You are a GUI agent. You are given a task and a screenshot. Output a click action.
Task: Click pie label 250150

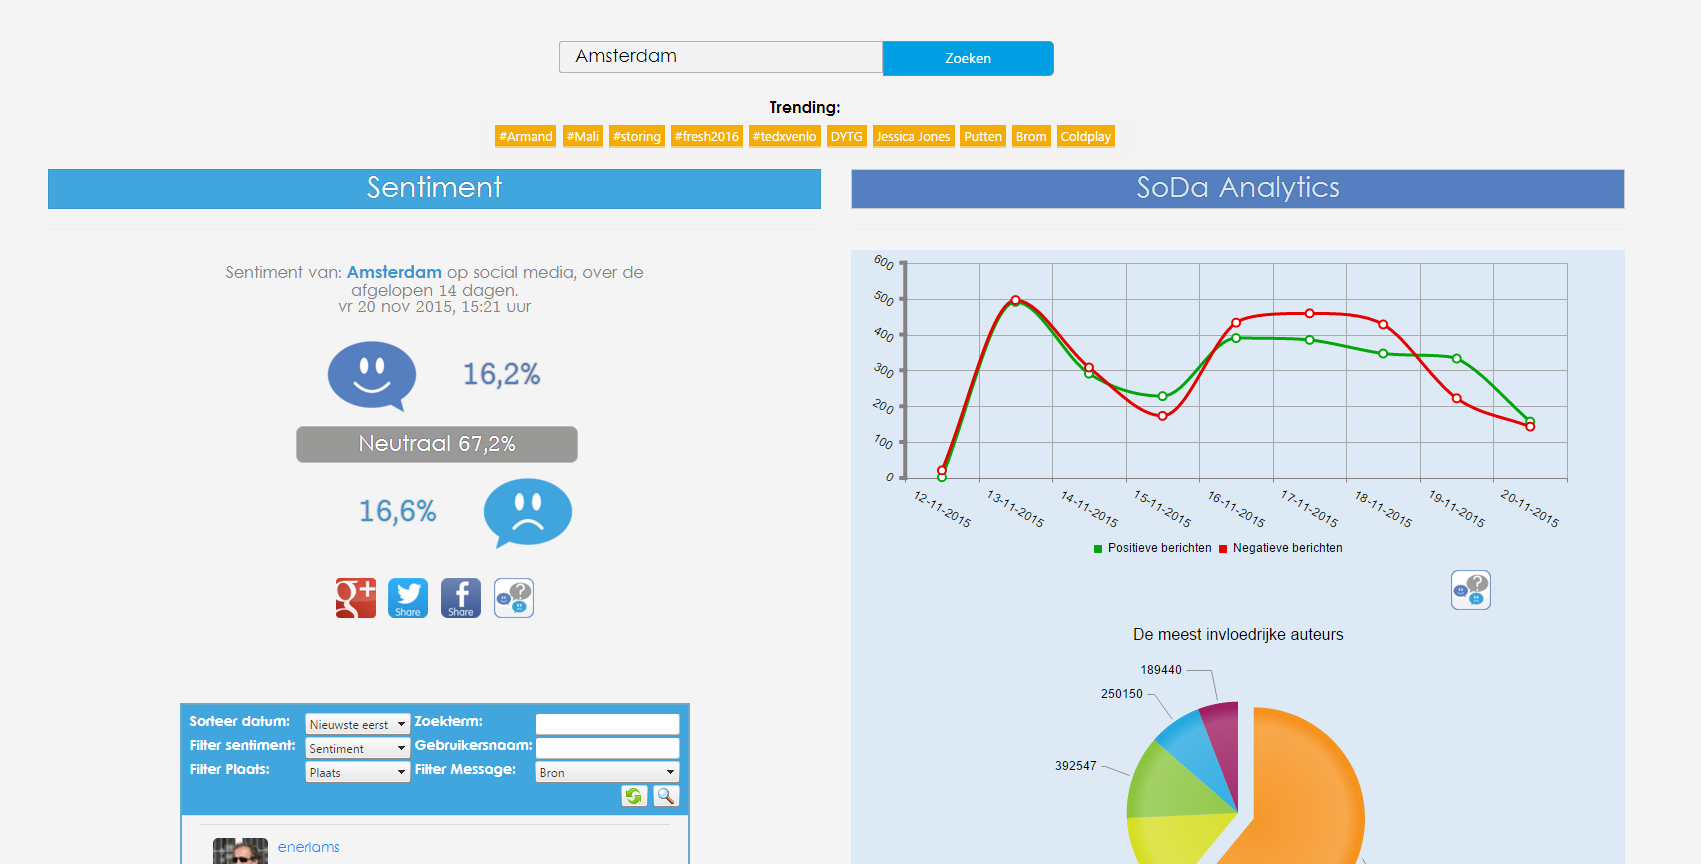pyautogui.click(x=1122, y=694)
